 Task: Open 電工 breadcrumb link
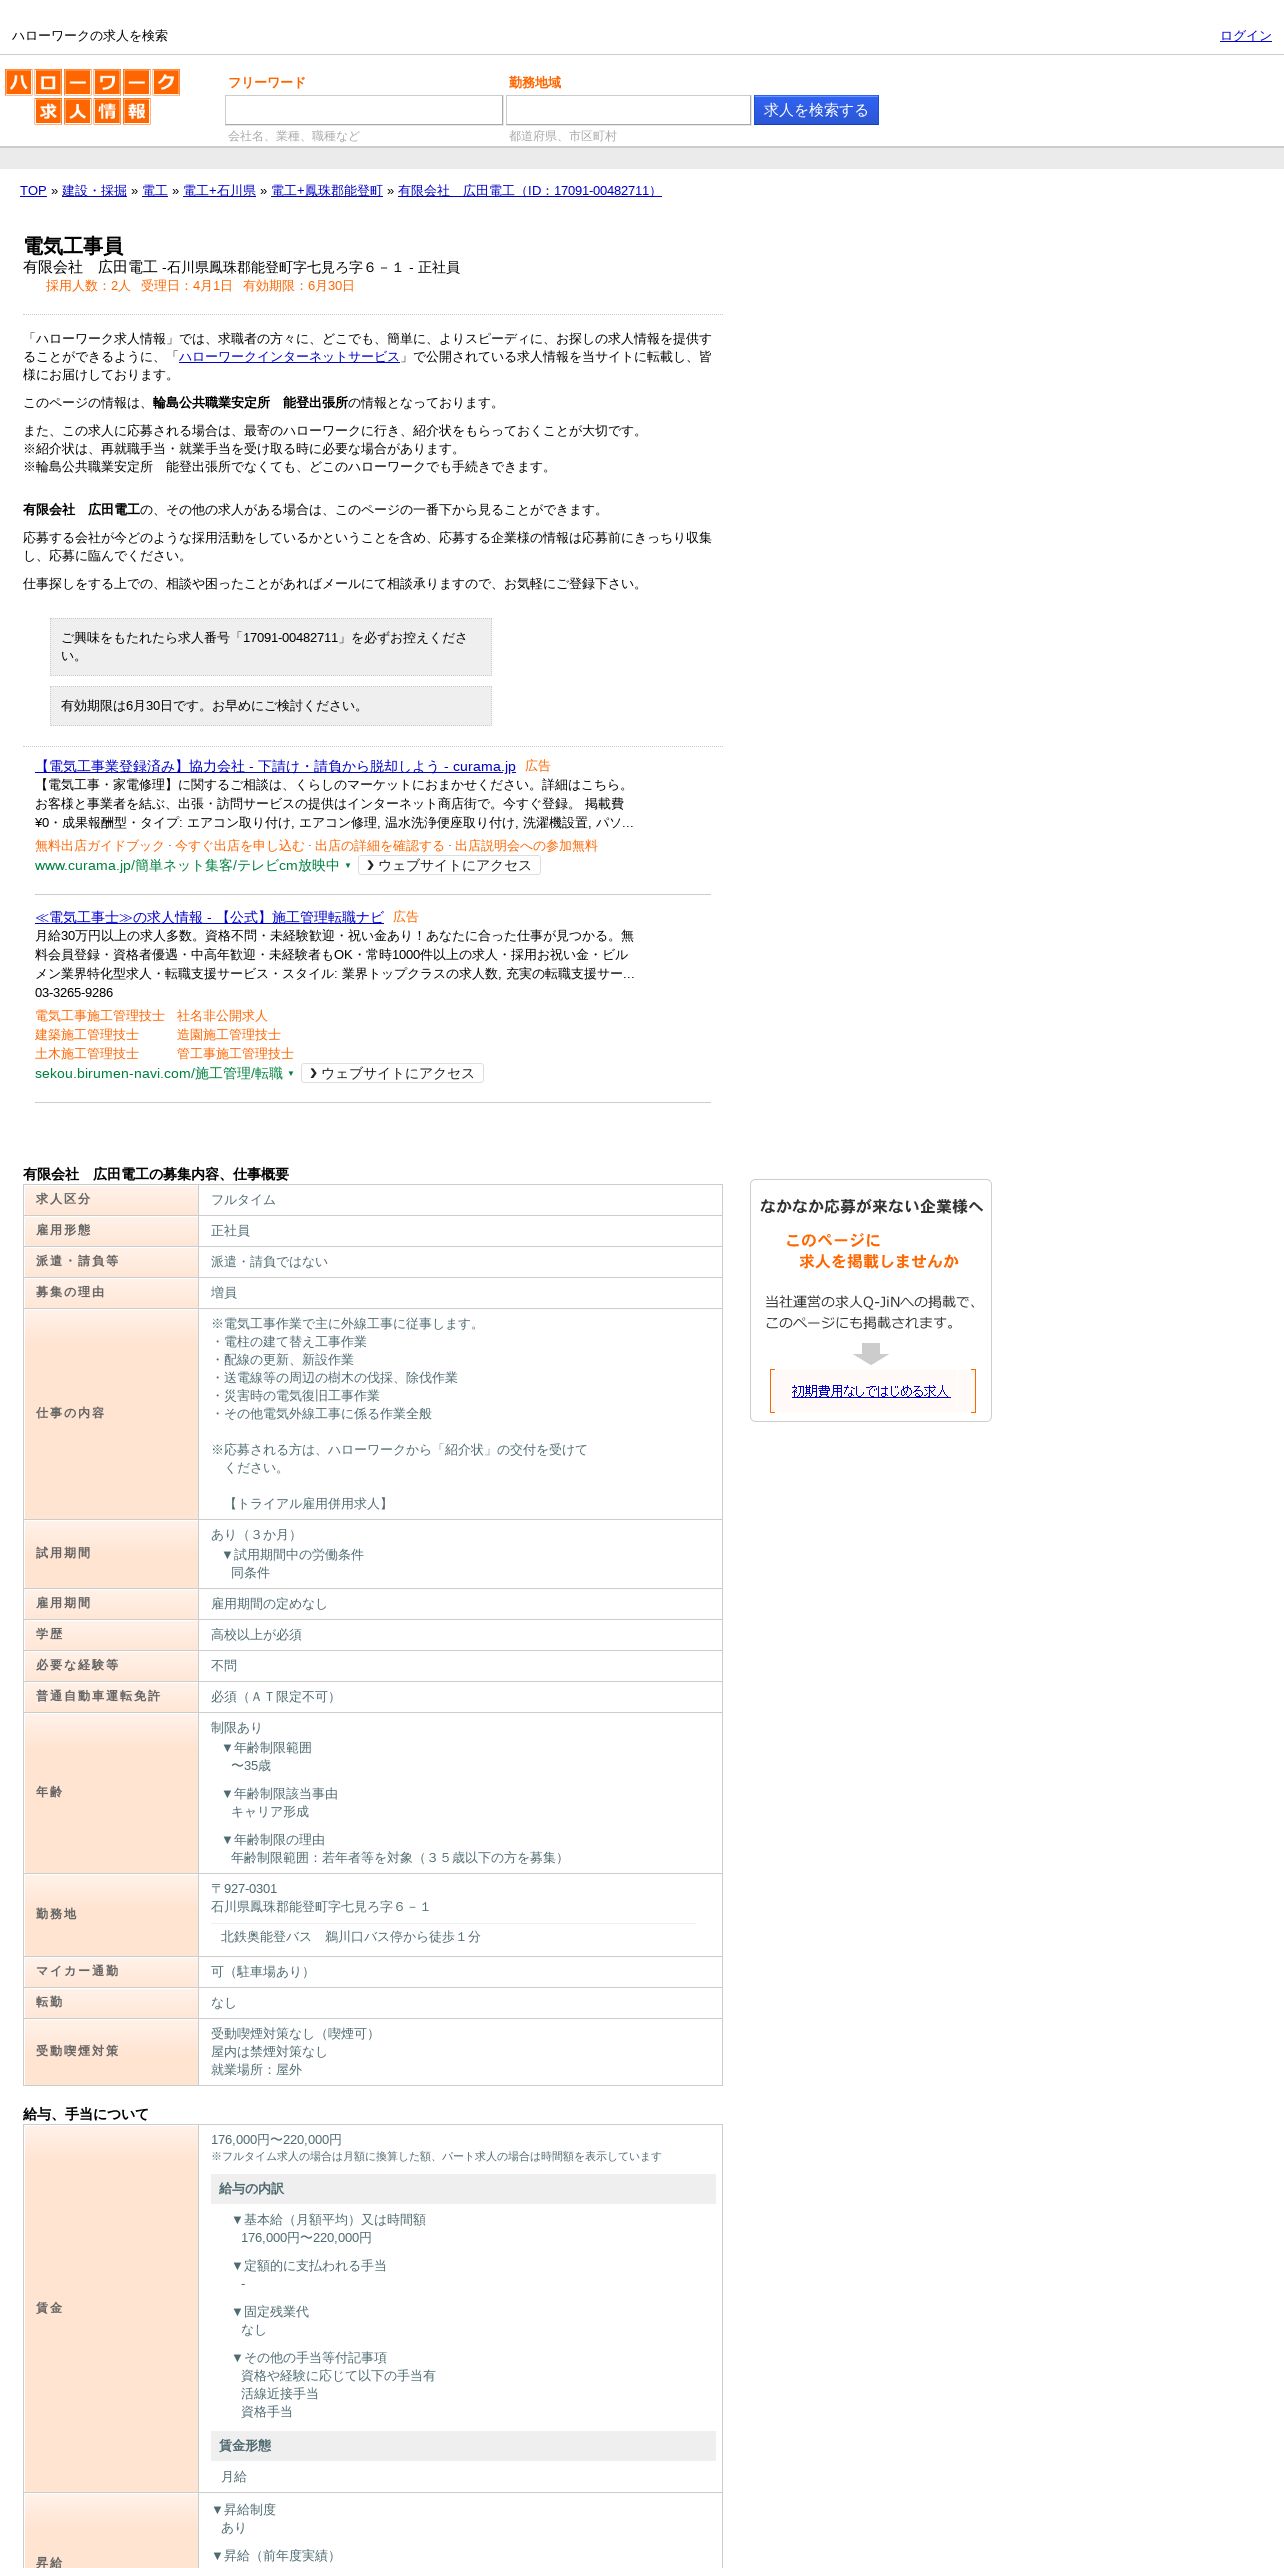[155, 191]
